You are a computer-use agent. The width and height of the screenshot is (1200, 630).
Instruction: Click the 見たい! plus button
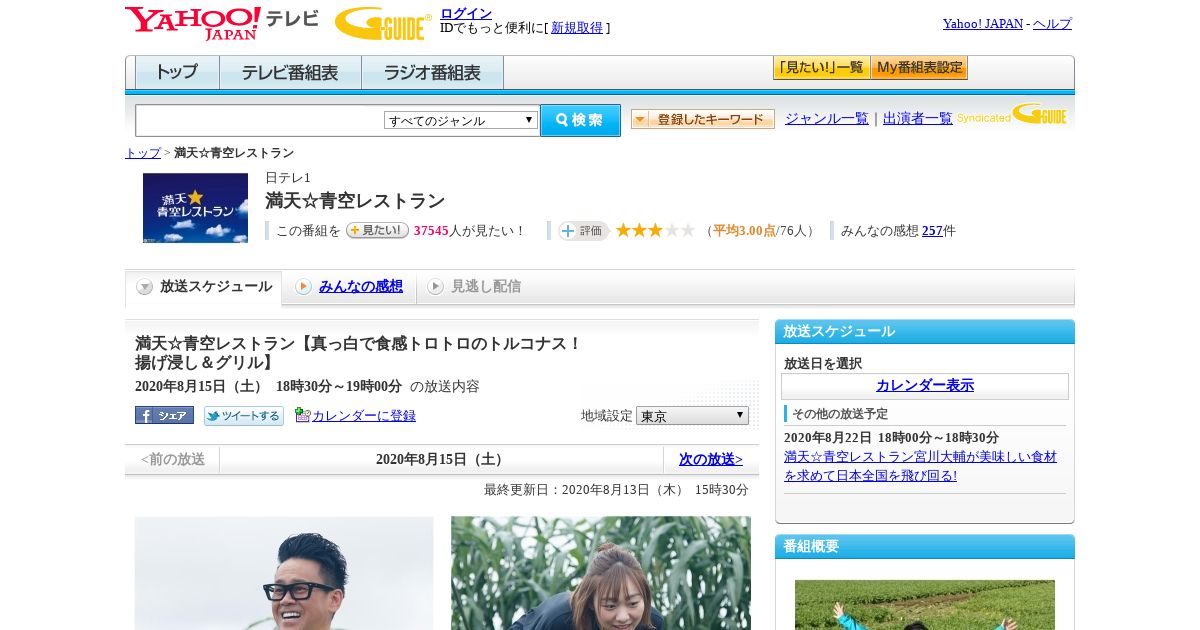(x=377, y=230)
